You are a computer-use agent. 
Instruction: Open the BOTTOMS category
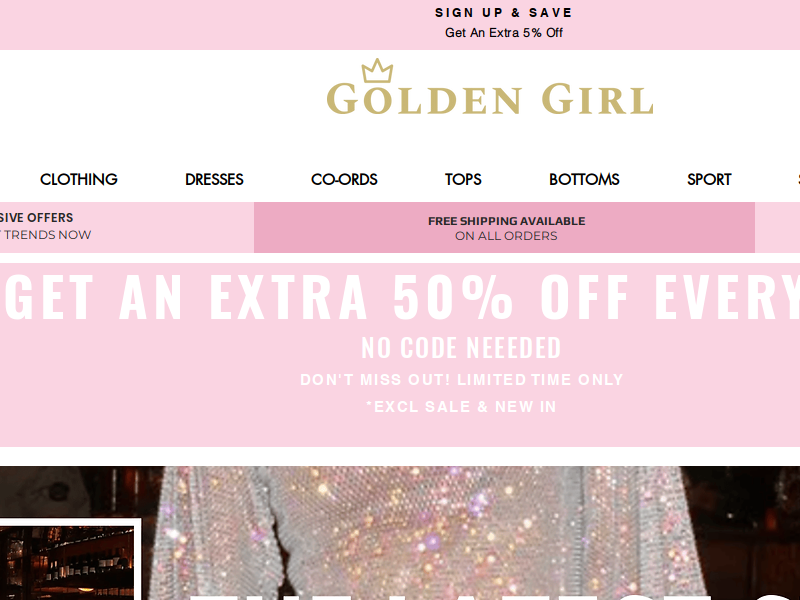(x=584, y=179)
